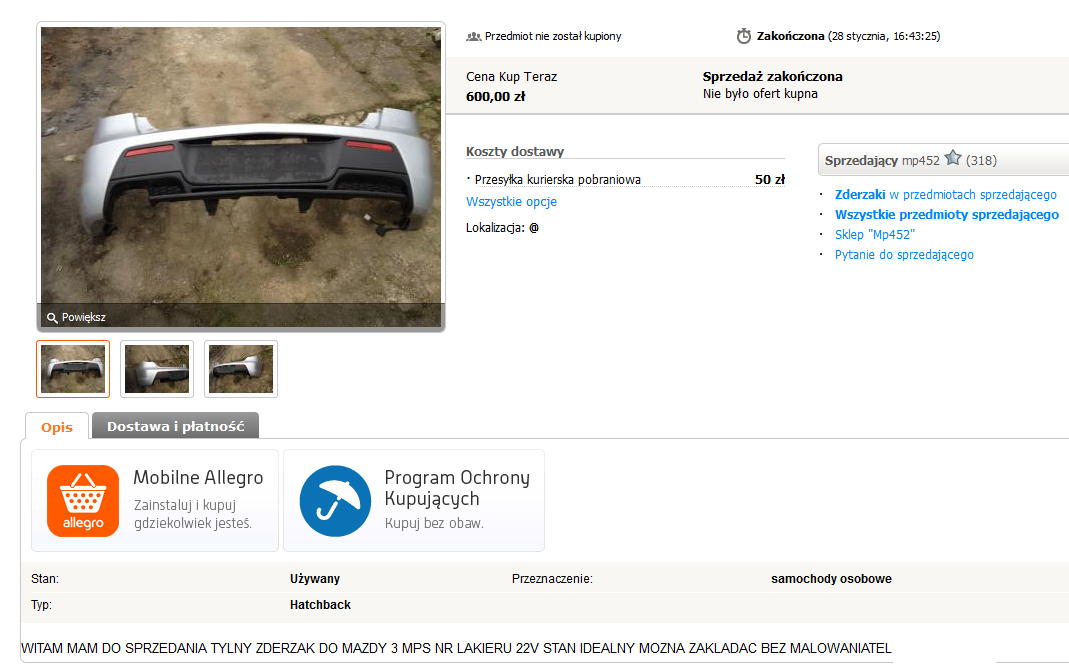This screenshot has height=668, width=1069.
Task: Switch to the Opis tab
Action: tap(57, 427)
